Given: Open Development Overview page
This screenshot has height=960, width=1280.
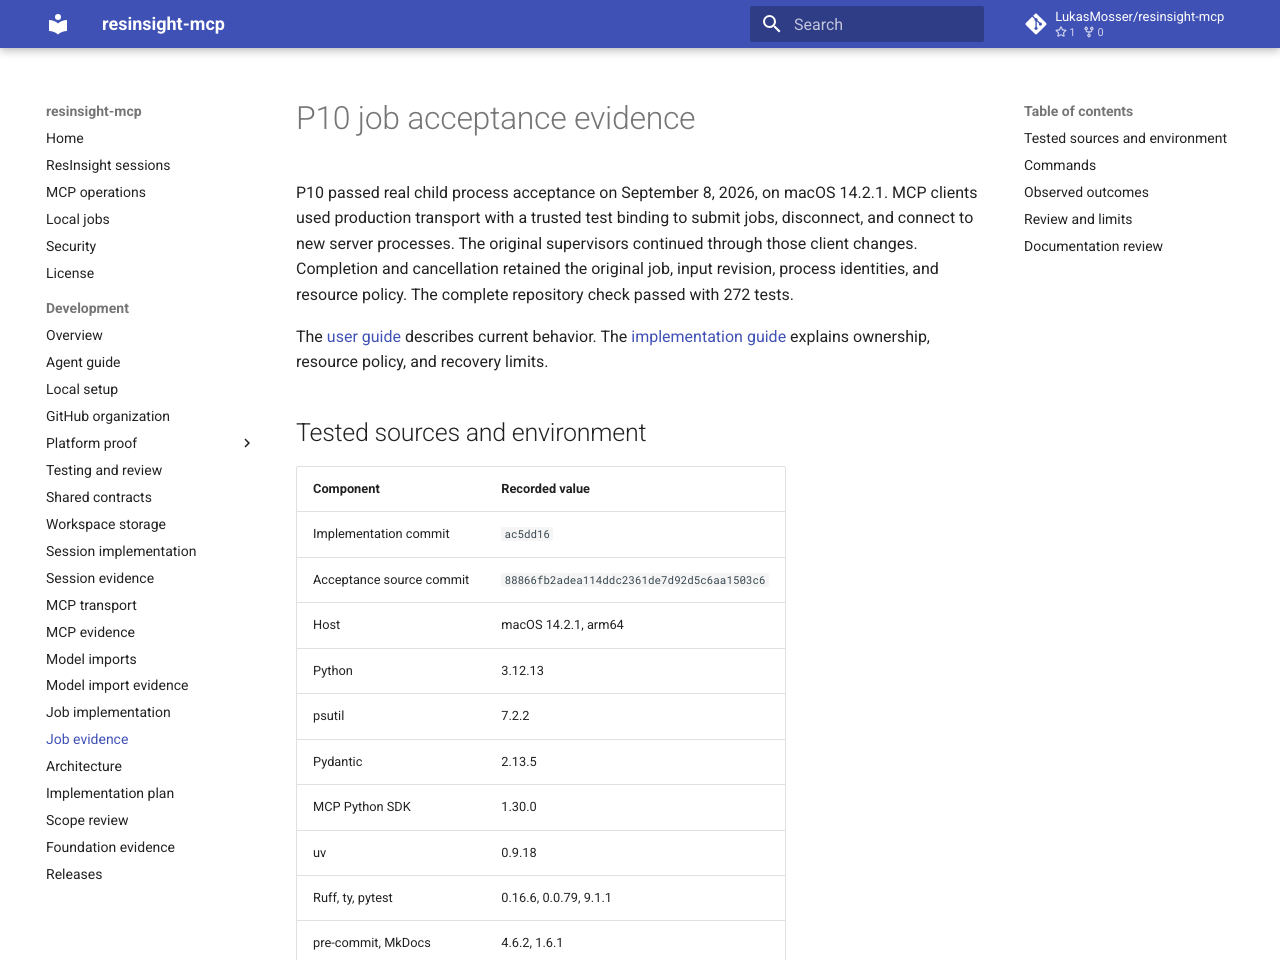Looking at the screenshot, I should click(74, 335).
